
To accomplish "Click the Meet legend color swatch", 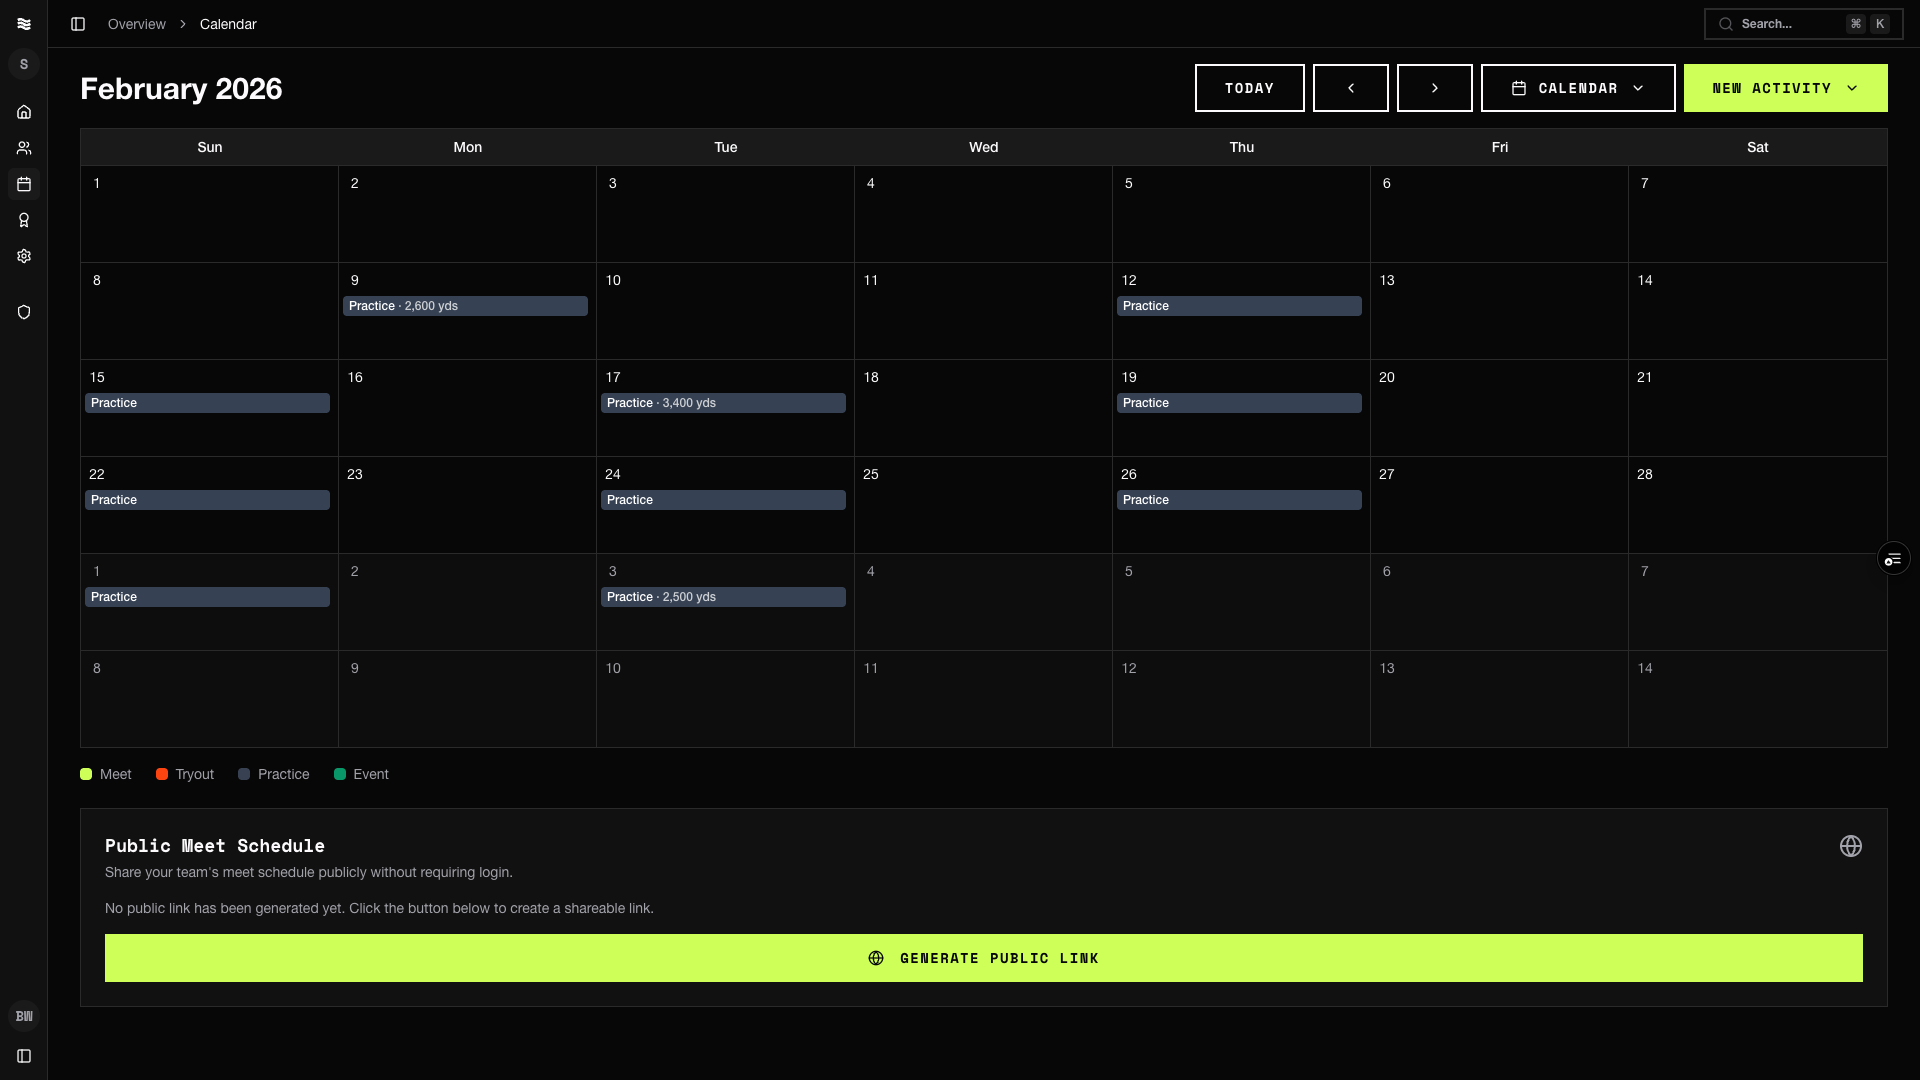I will click(86, 774).
